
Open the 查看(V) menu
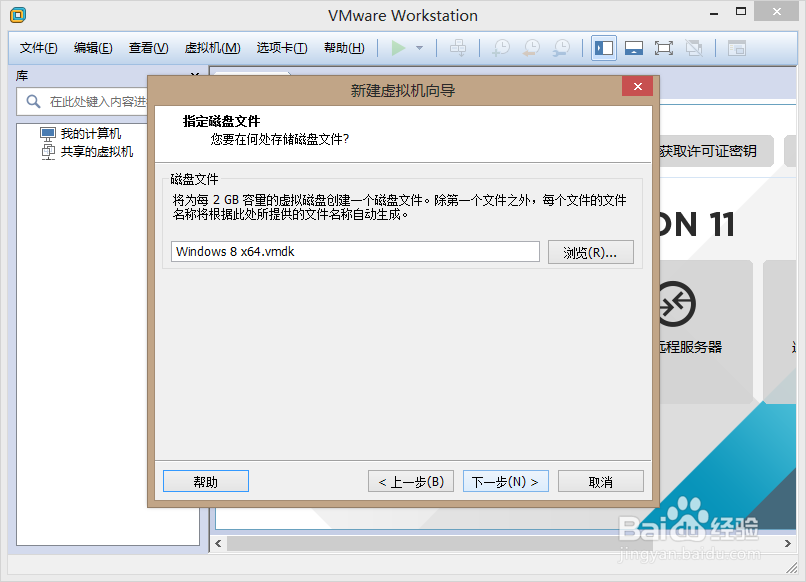coord(149,48)
